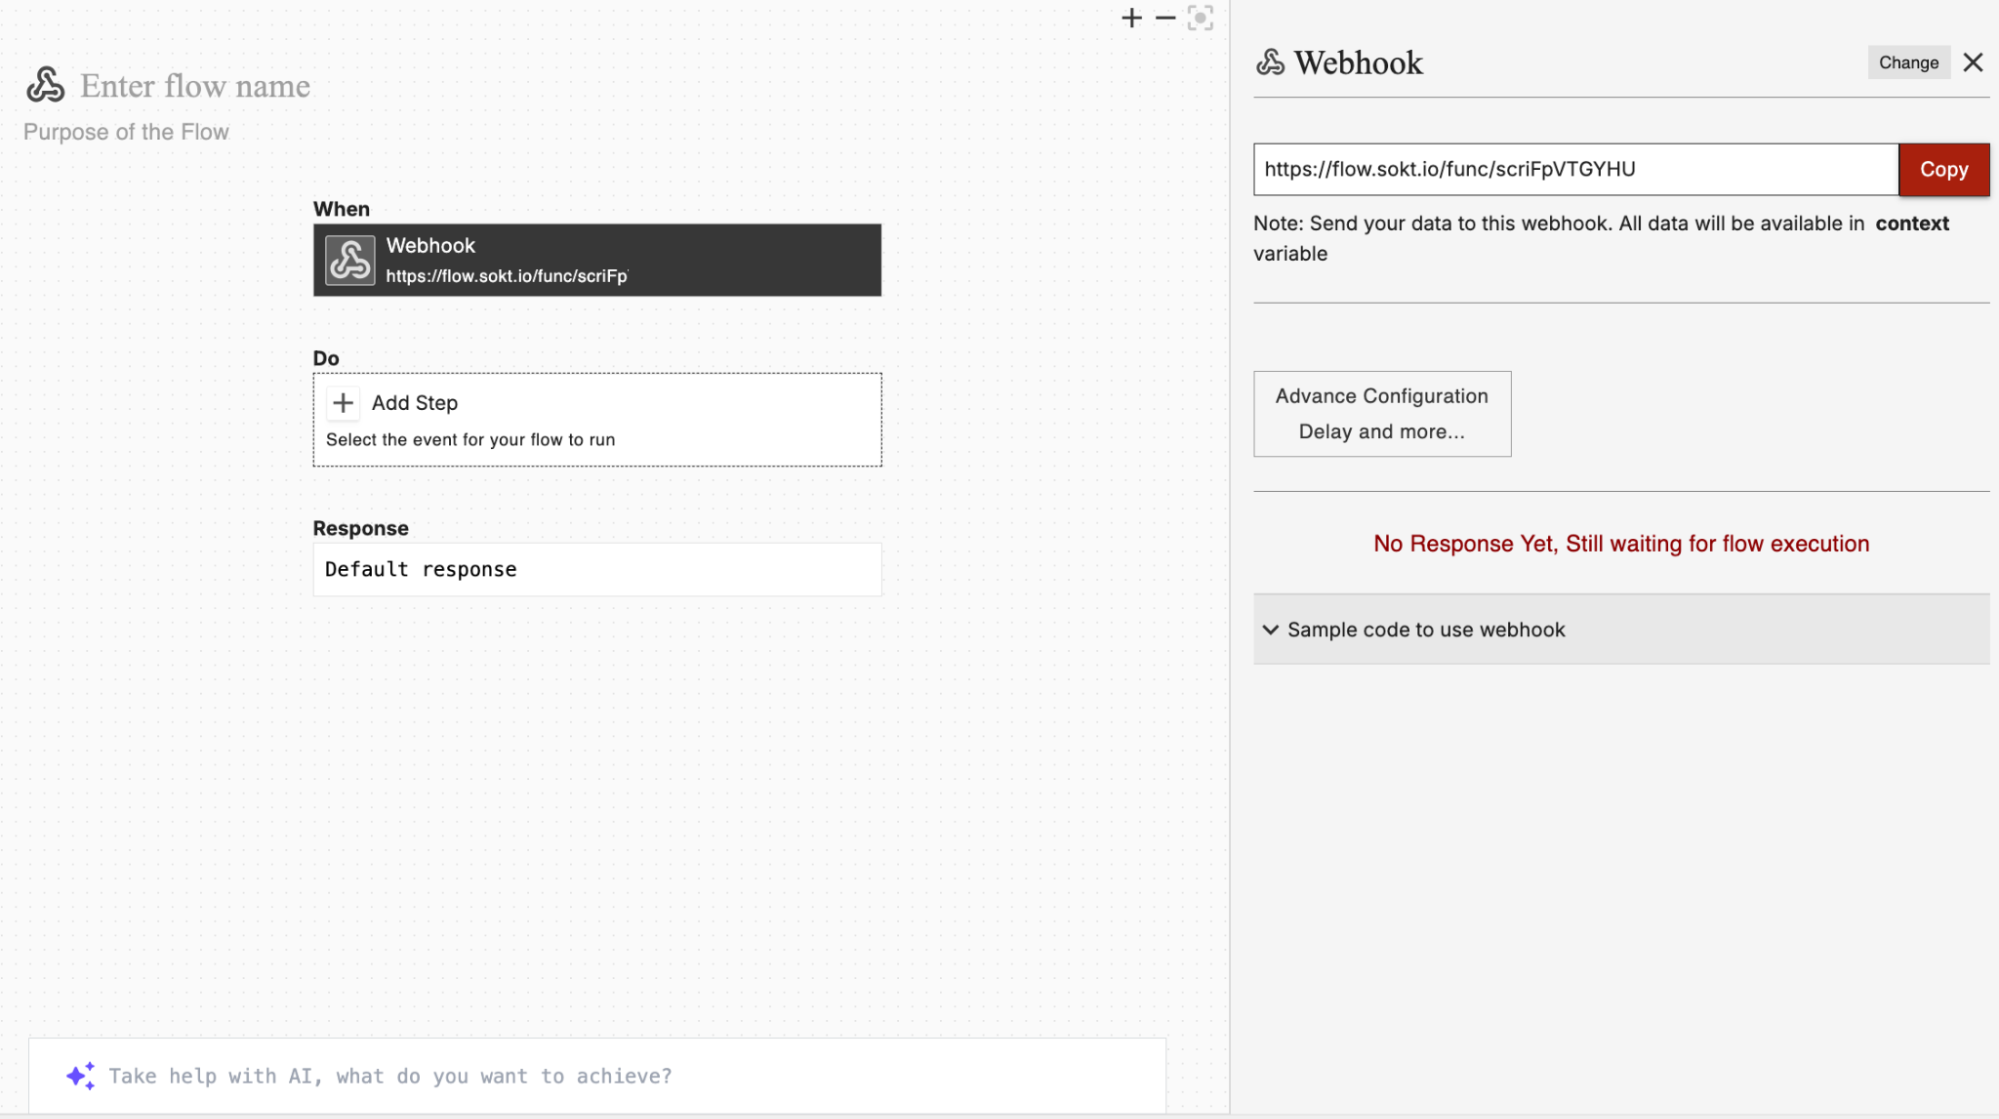Copy the webhook URL

click(1943, 169)
